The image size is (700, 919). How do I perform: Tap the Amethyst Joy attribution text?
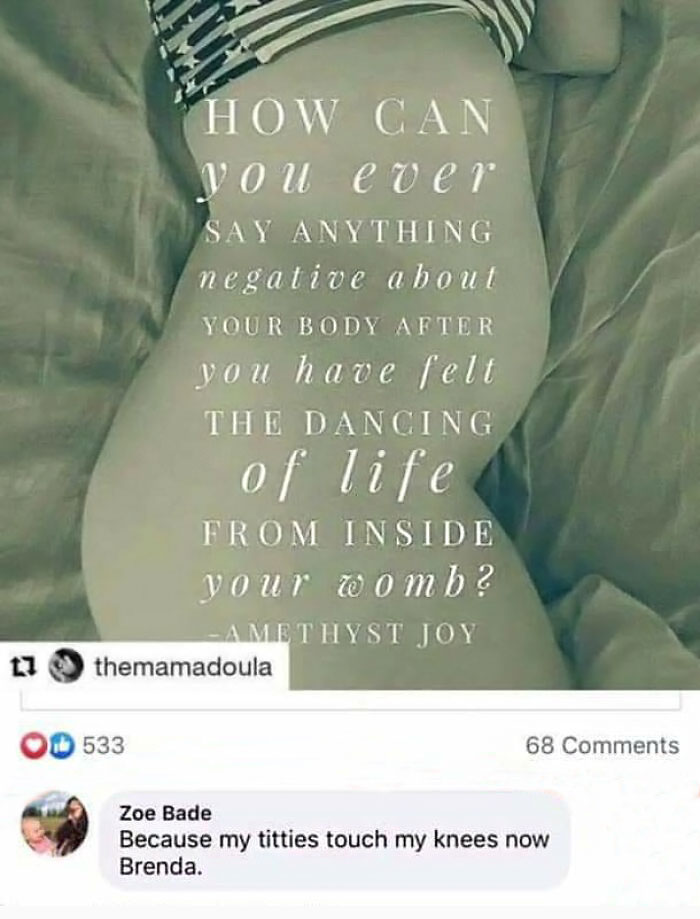click(x=345, y=634)
